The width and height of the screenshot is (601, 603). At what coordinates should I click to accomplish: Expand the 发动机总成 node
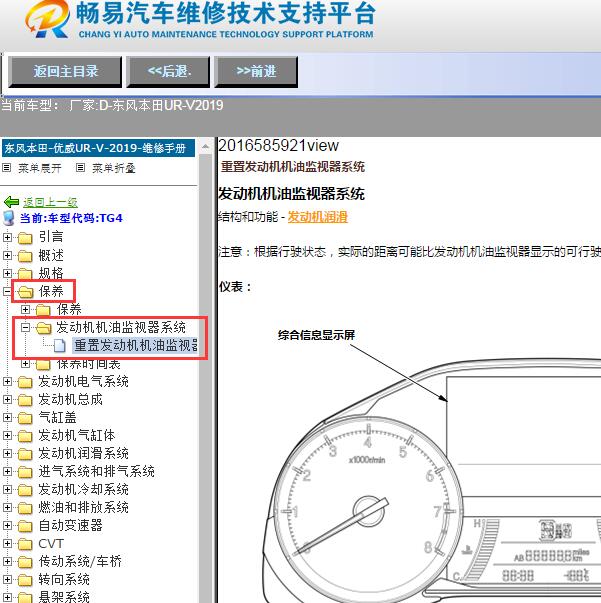point(7,400)
